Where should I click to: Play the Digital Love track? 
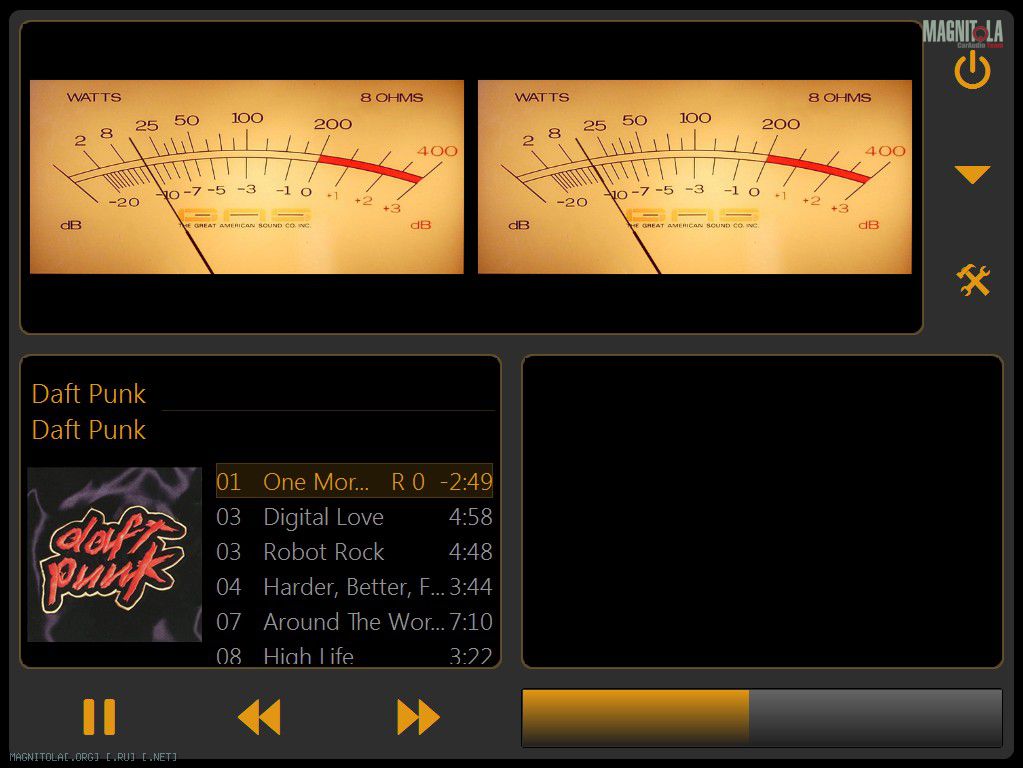[x=354, y=517]
